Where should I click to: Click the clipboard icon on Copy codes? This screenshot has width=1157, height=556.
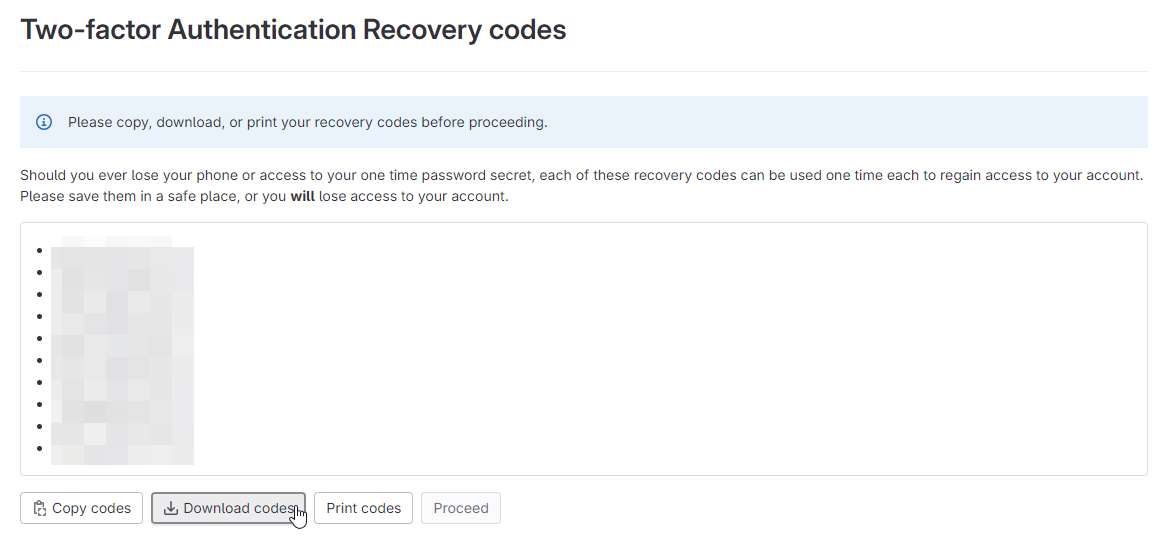[x=40, y=508]
